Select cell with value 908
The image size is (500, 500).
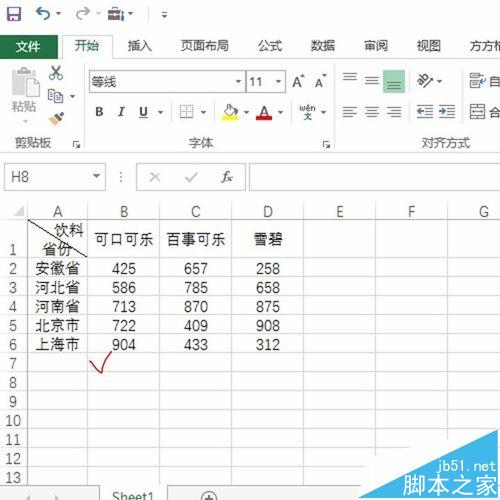tap(268, 325)
